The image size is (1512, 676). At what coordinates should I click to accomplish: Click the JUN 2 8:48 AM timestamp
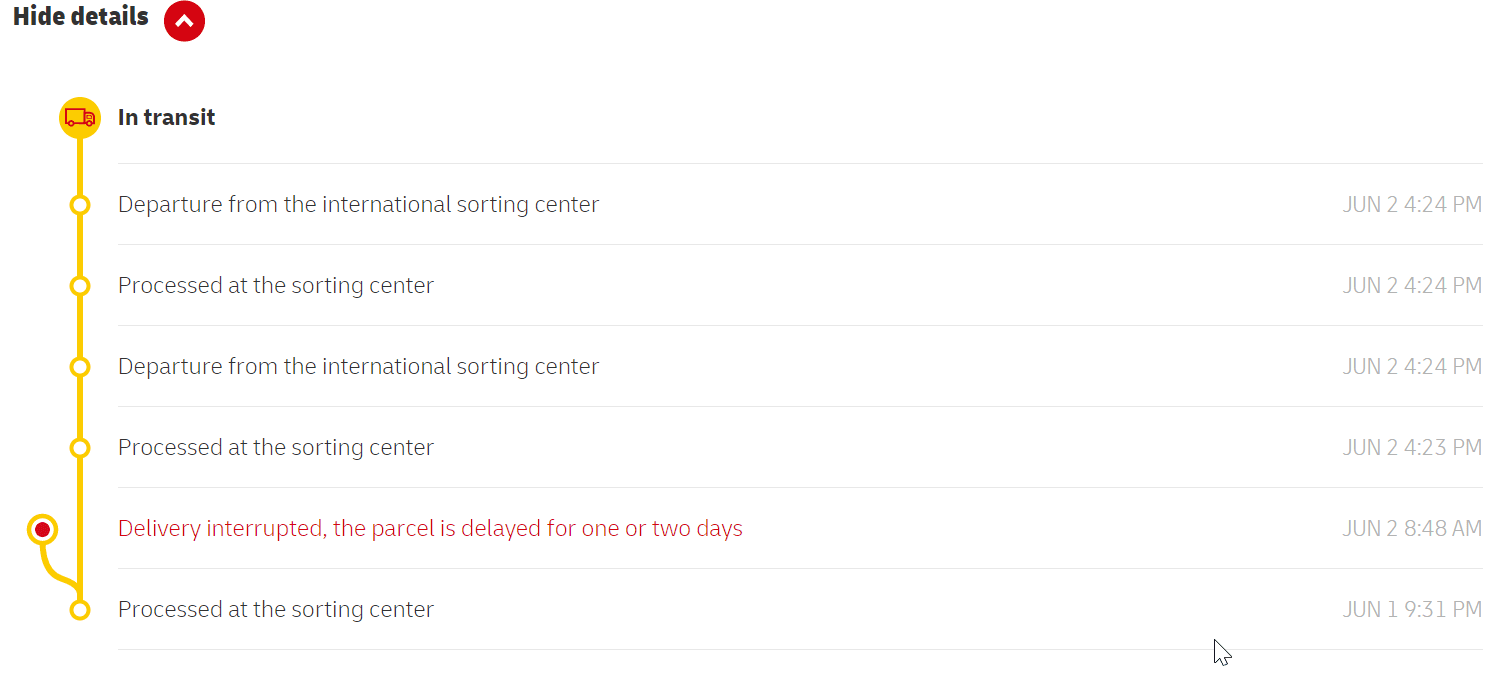(1411, 528)
